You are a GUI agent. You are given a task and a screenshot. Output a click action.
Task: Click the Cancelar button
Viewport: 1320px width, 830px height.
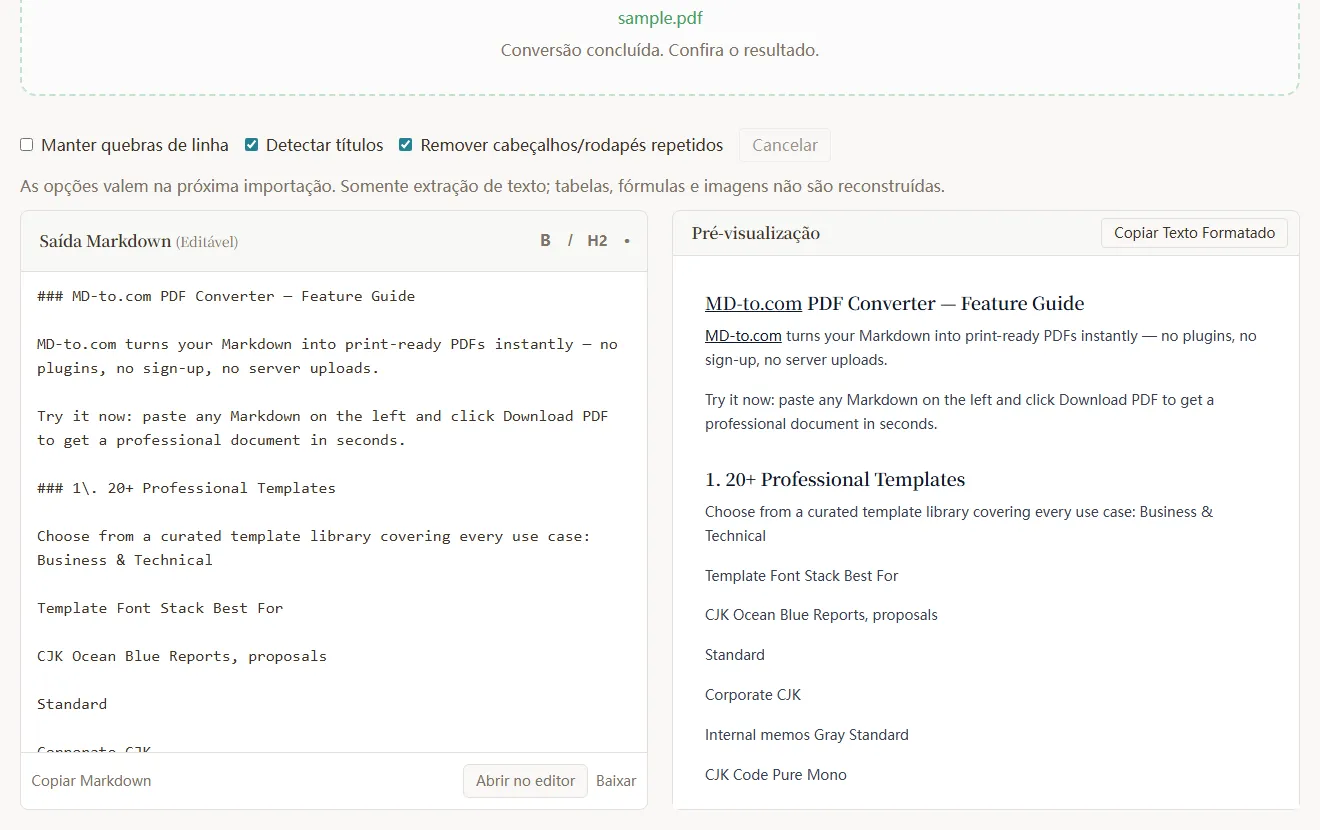pos(785,145)
